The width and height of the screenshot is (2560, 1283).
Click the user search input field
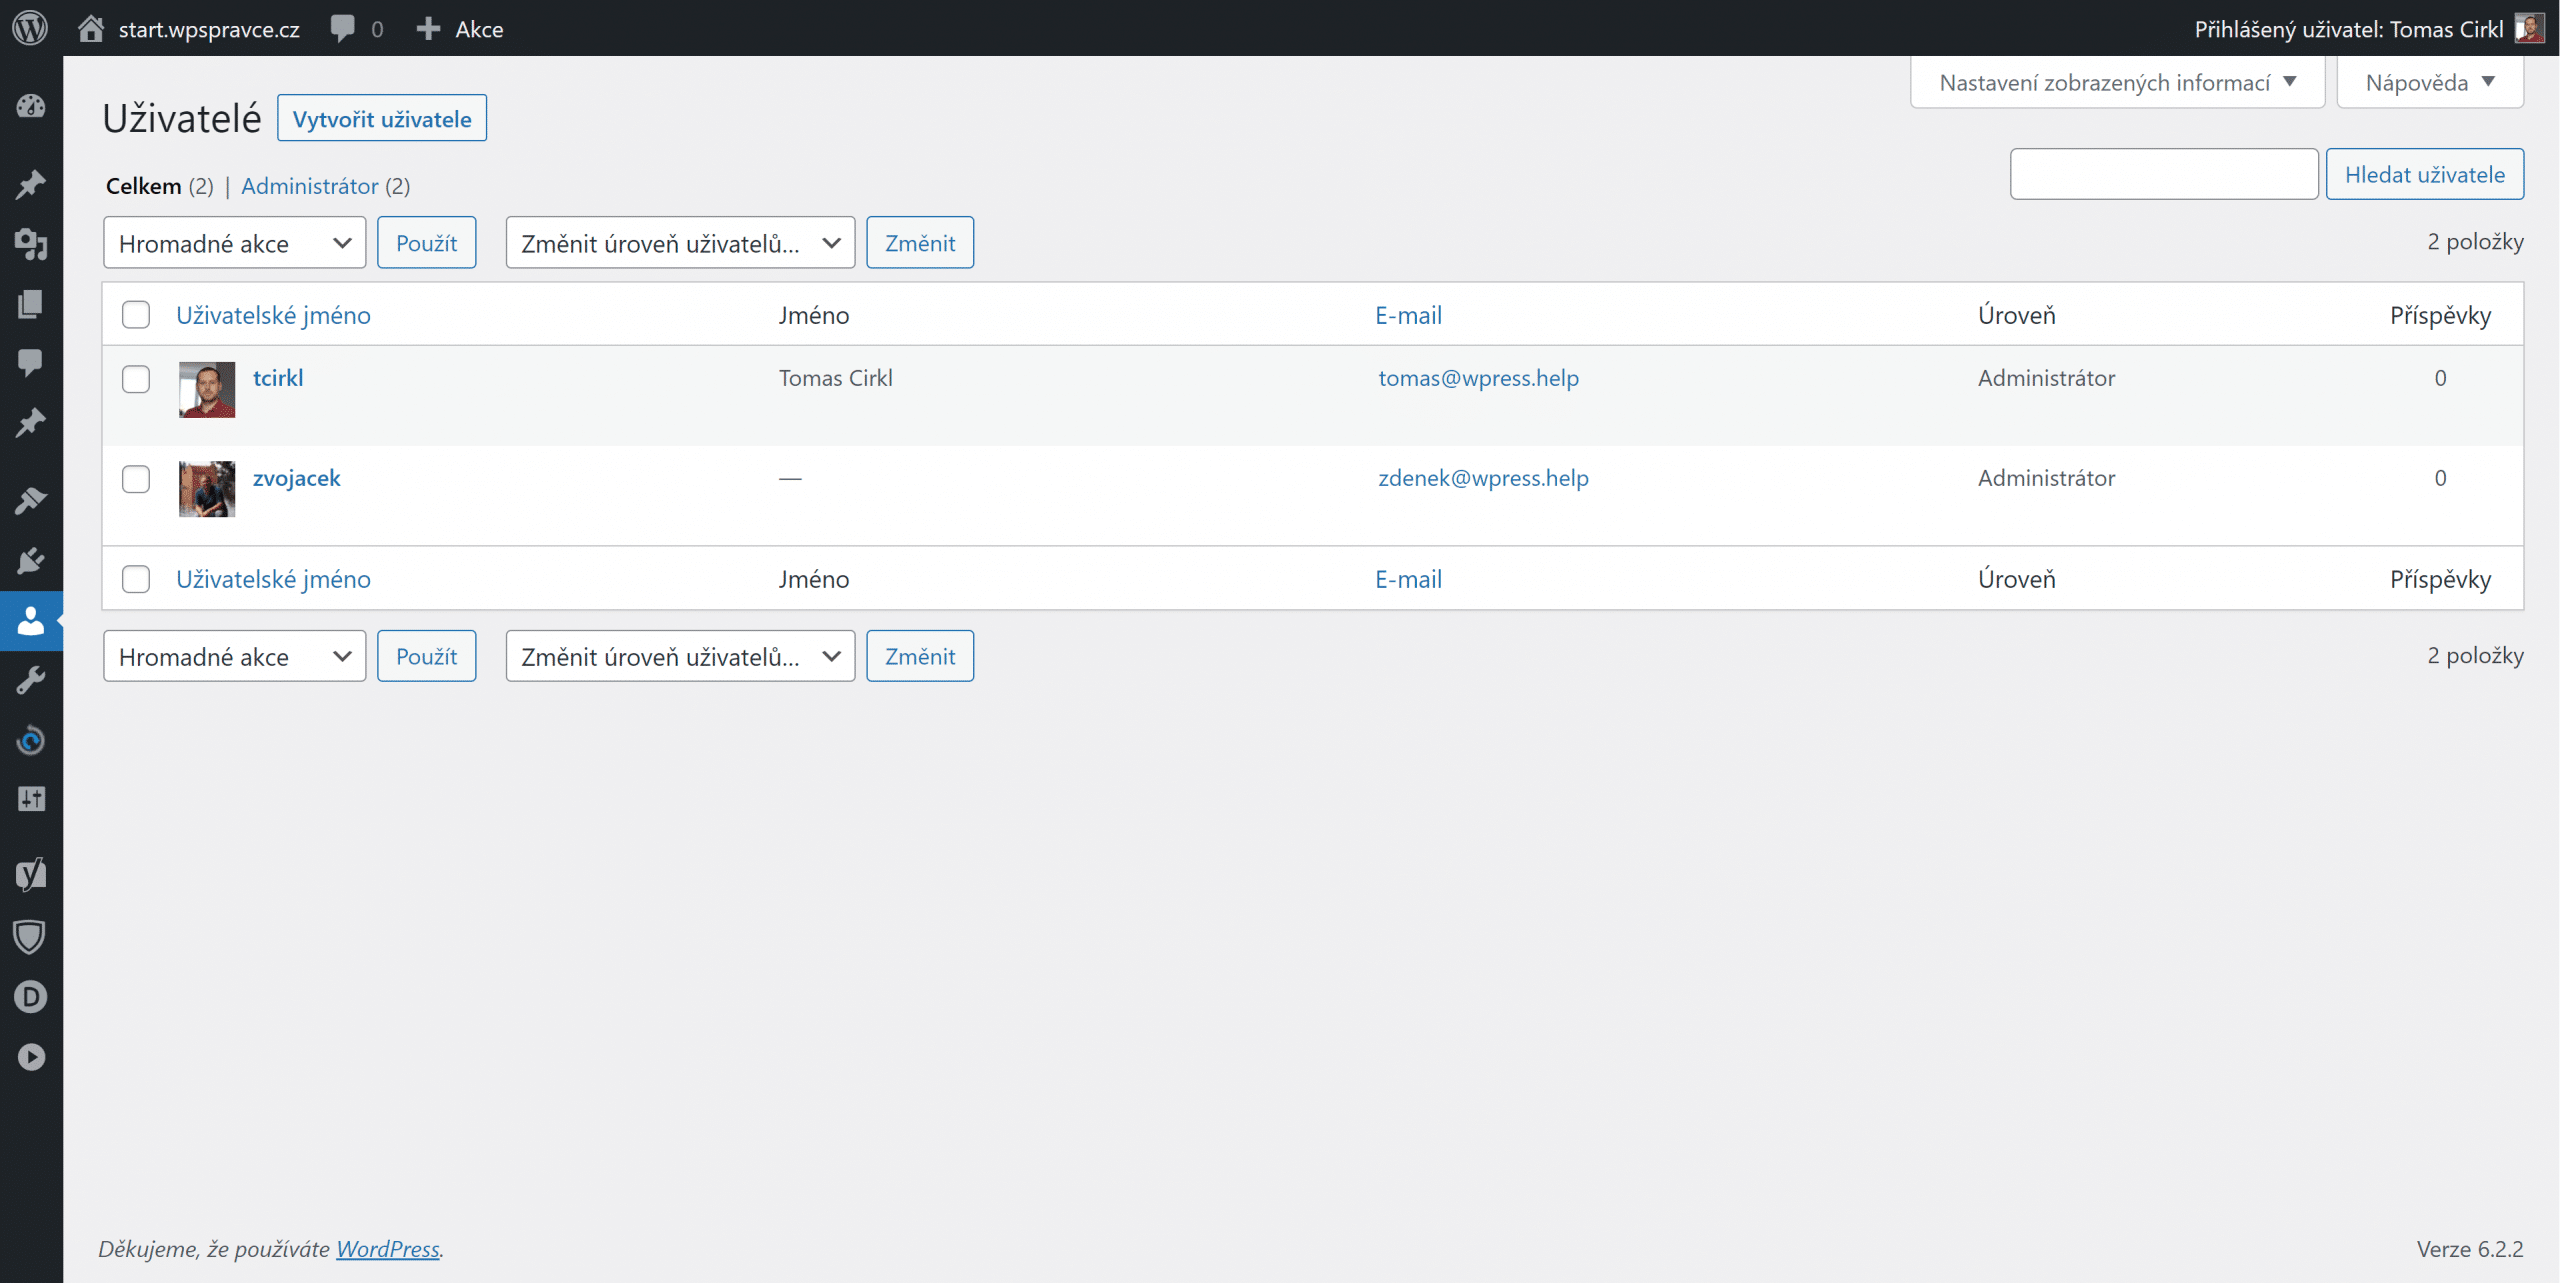tap(2163, 175)
